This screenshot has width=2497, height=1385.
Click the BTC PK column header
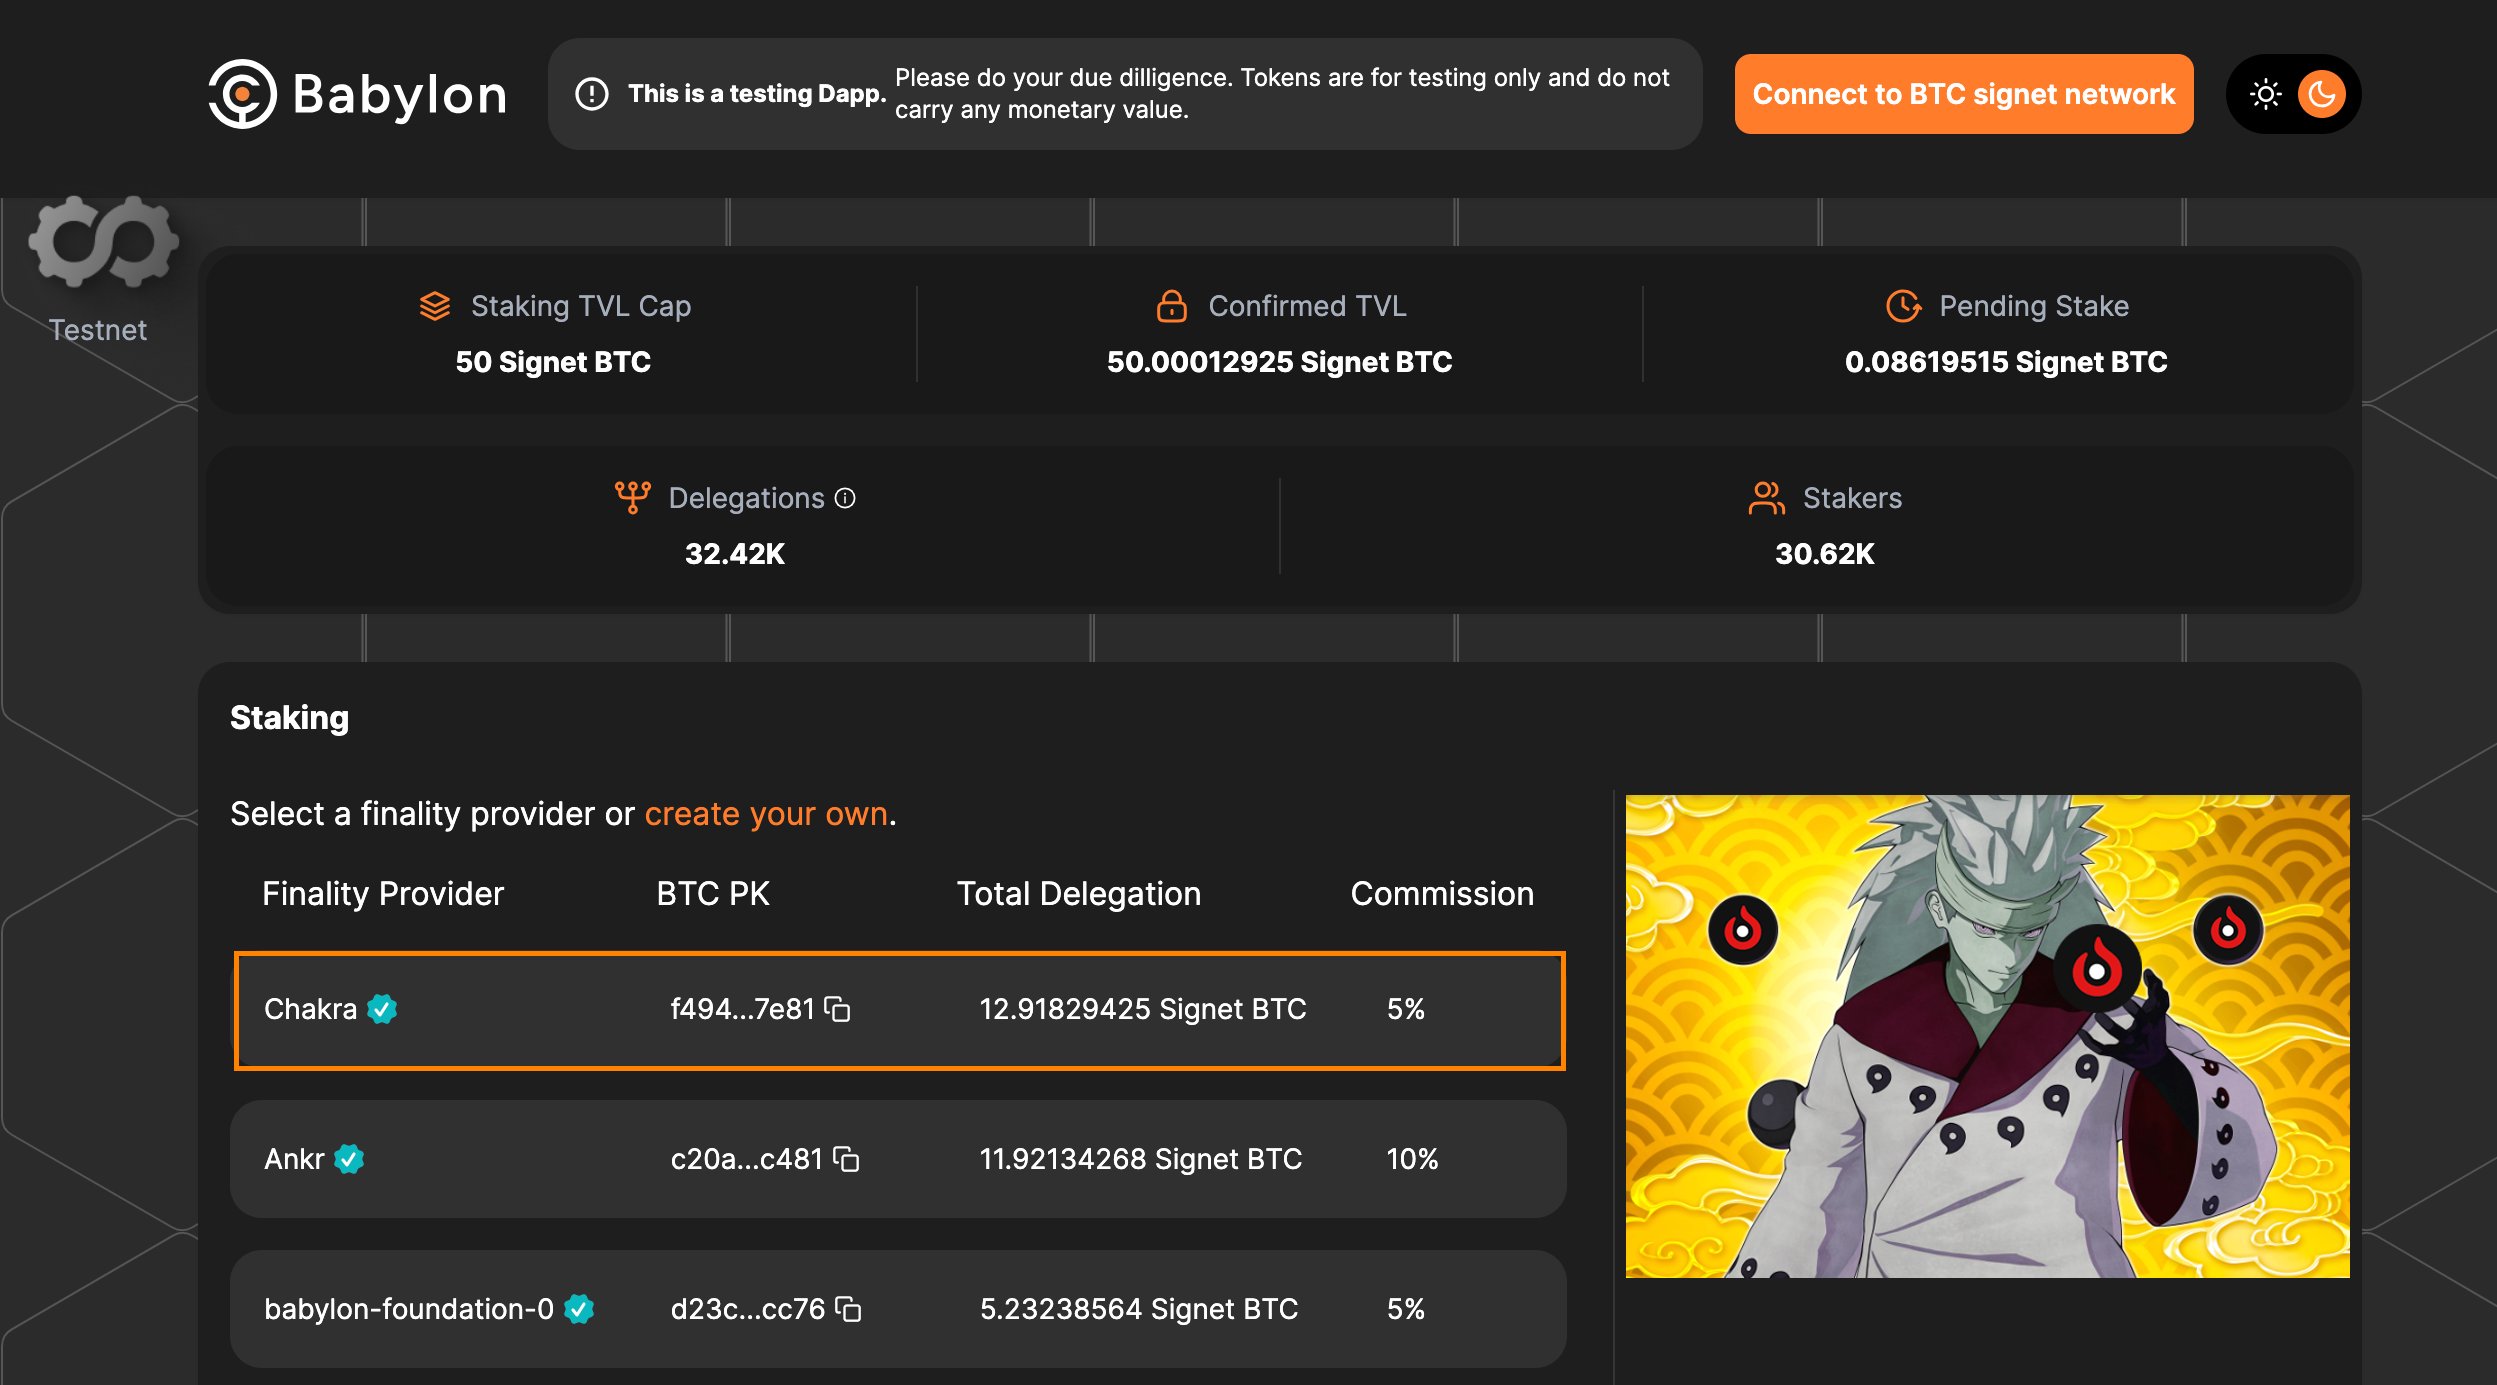(713, 894)
